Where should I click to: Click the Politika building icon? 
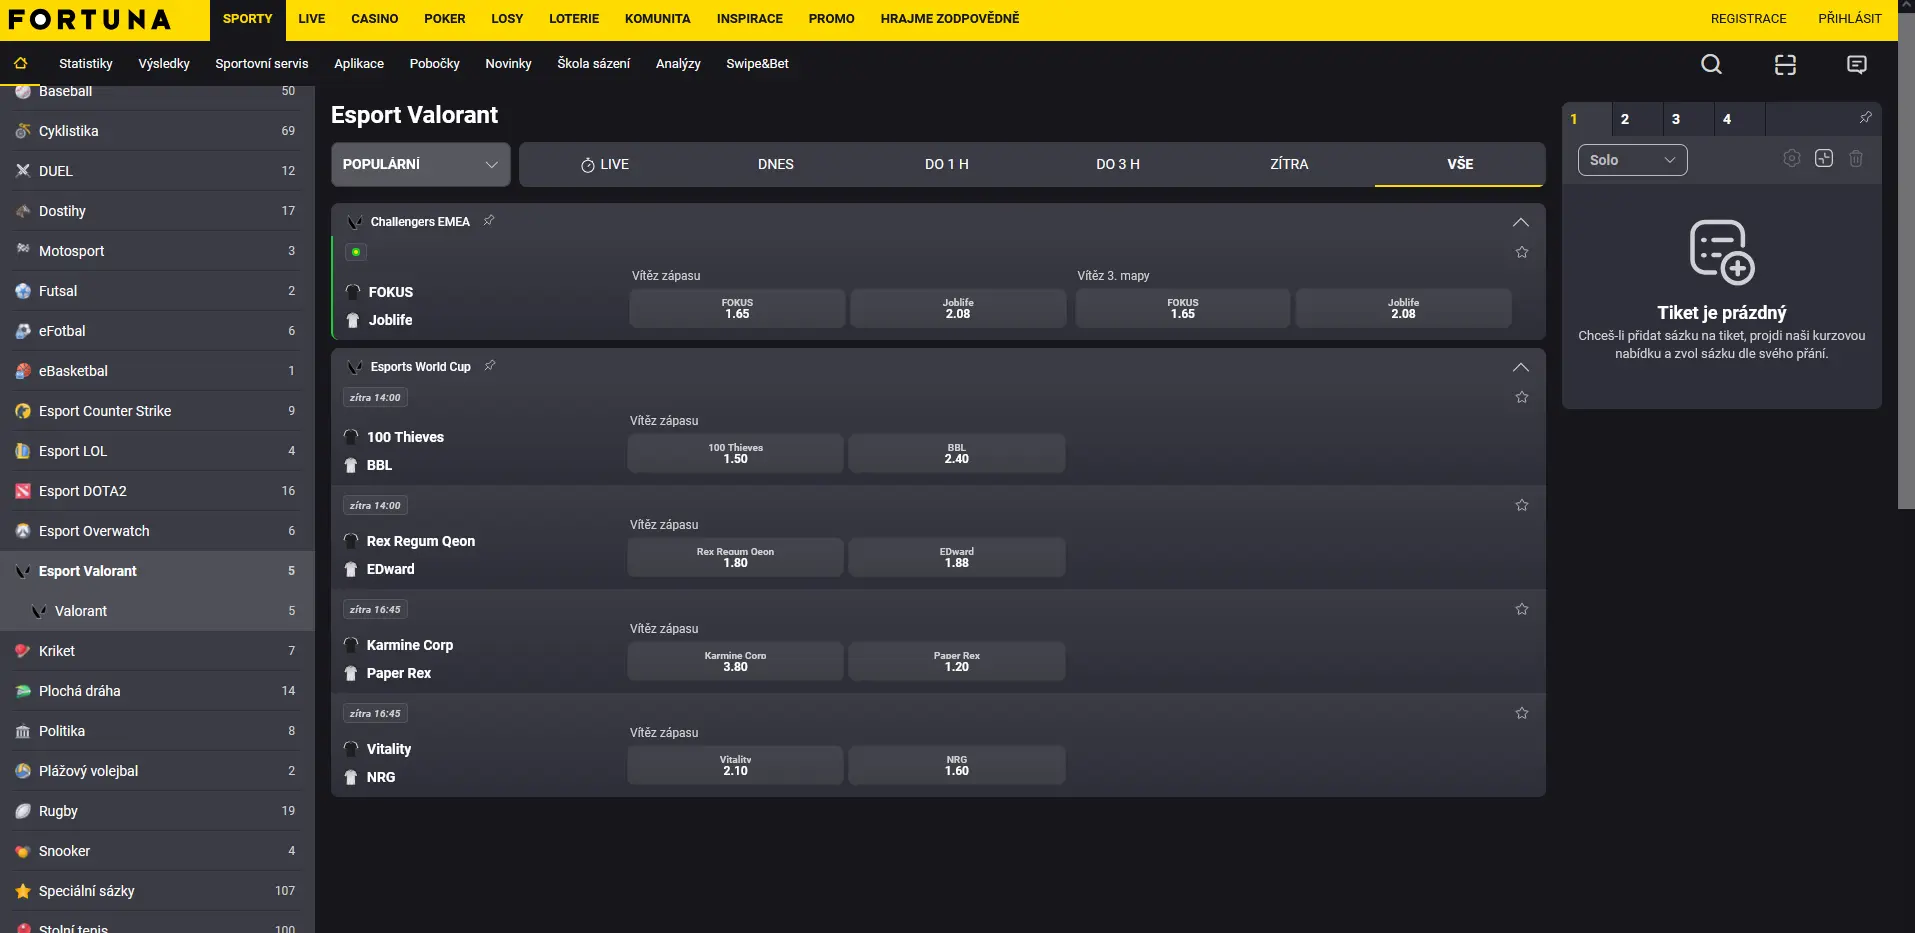coord(23,731)
